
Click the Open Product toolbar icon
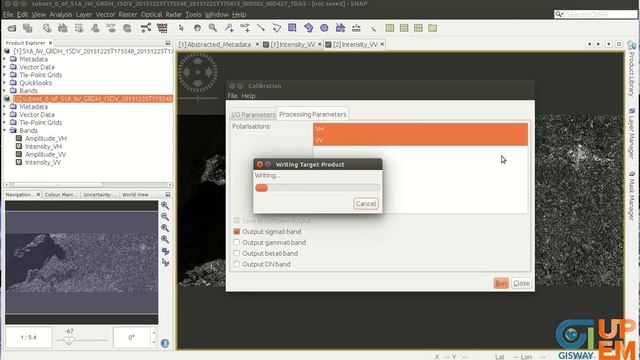click(11, 28)
